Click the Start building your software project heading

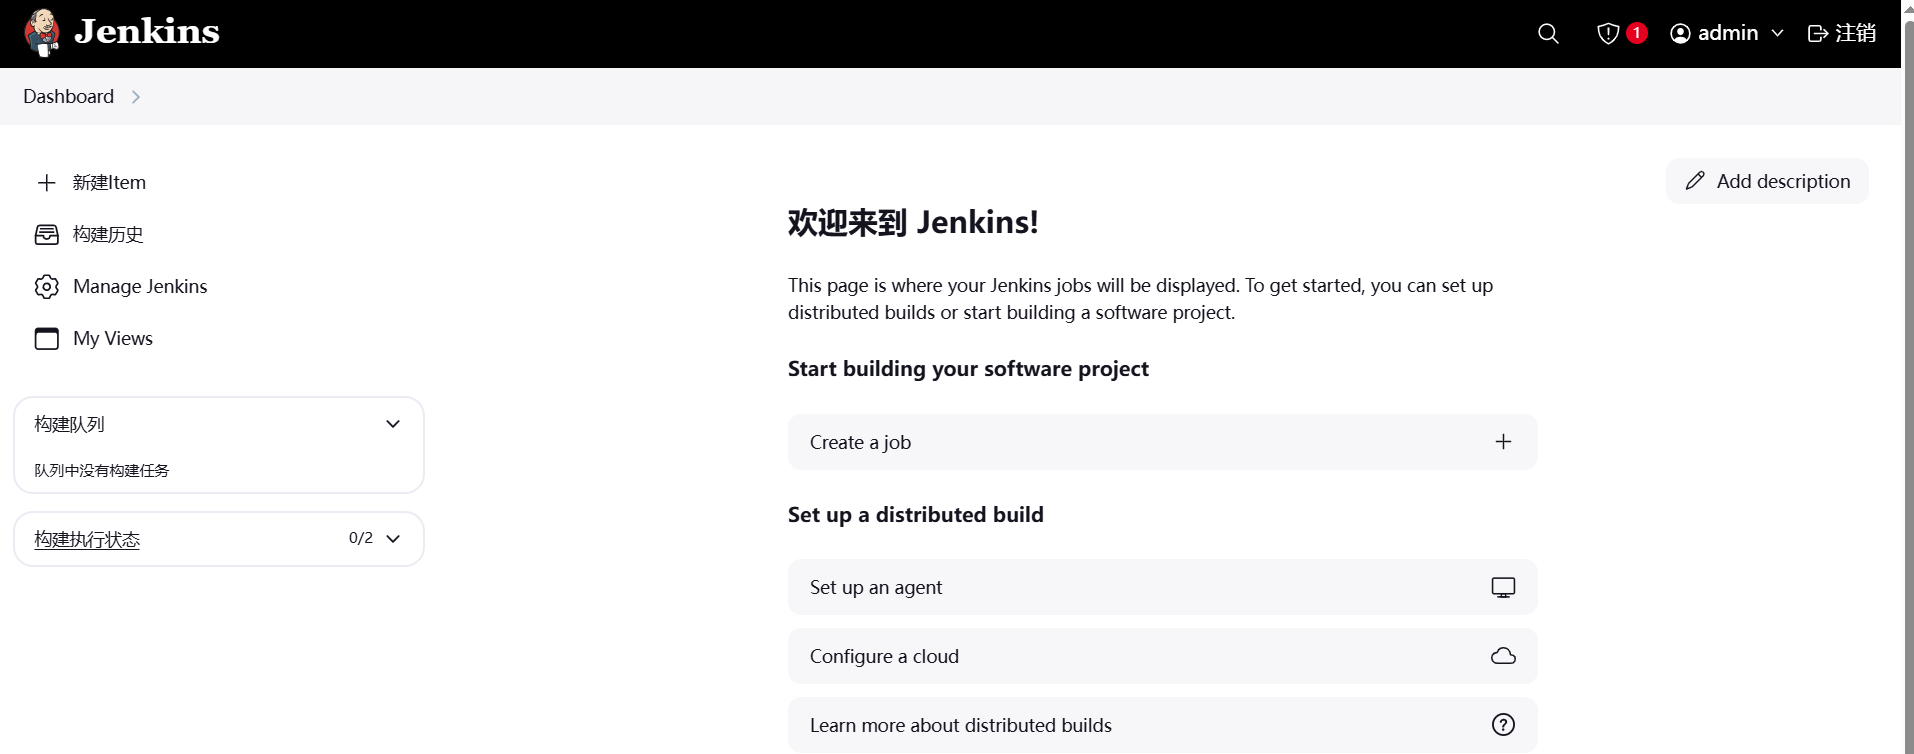click(x=968, y=369)
